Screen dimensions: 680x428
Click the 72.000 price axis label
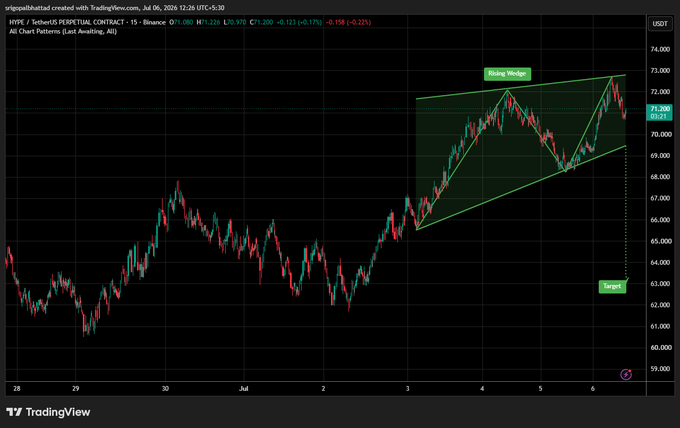(x=660, y=92)
